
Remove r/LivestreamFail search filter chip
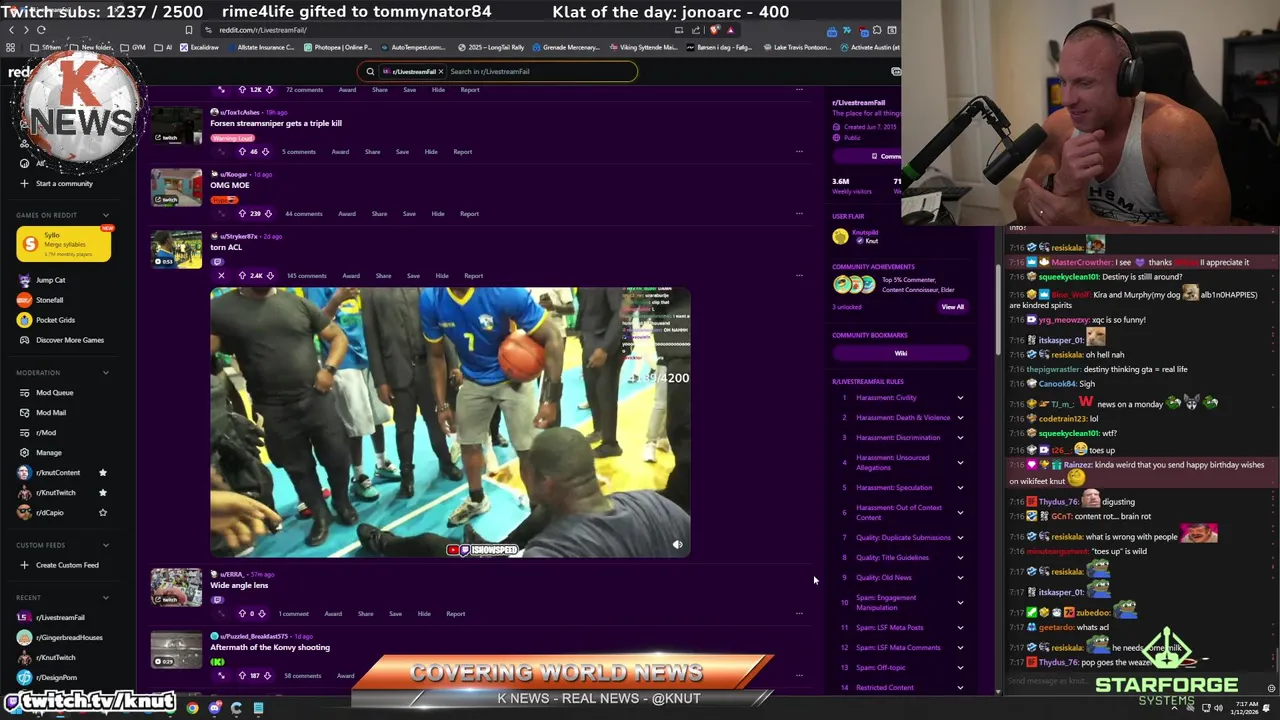[x=440, y=71]
